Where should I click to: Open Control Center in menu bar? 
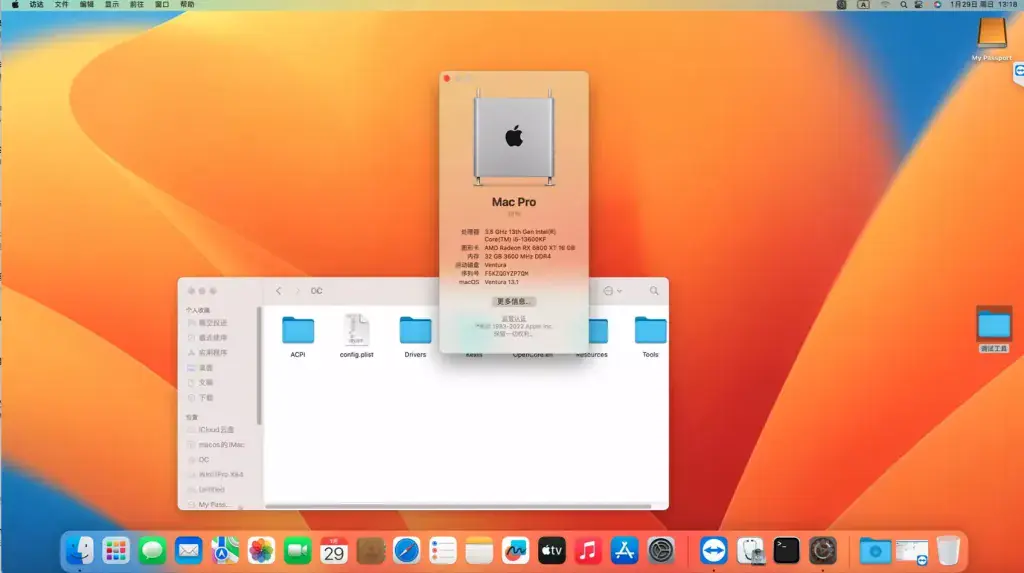[x=919, y=5]
